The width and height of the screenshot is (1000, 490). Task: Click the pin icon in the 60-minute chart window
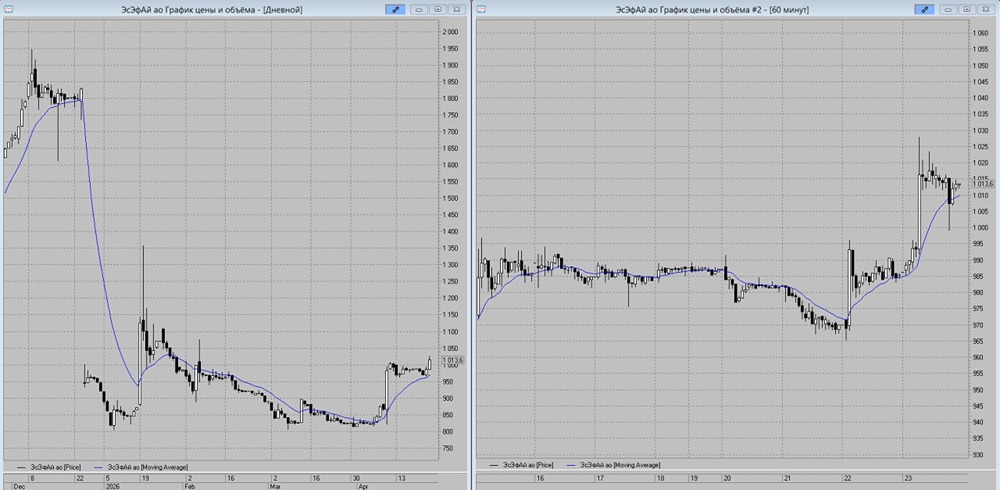point(924,10)
